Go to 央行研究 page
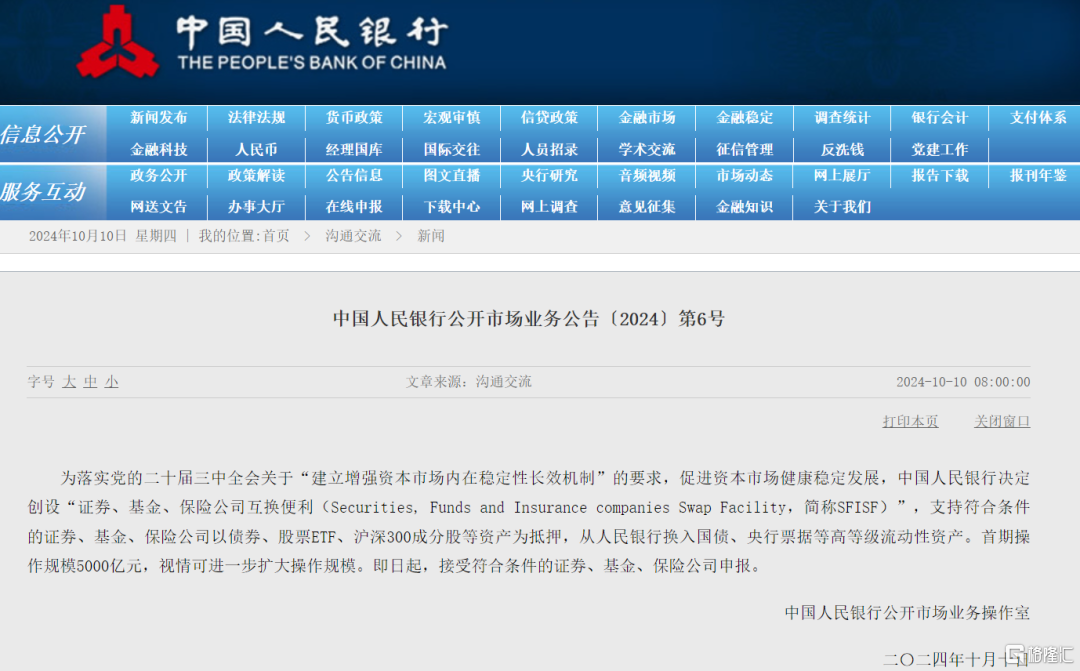Screen dimensions: 1080x671 click(x=549, y=176)
